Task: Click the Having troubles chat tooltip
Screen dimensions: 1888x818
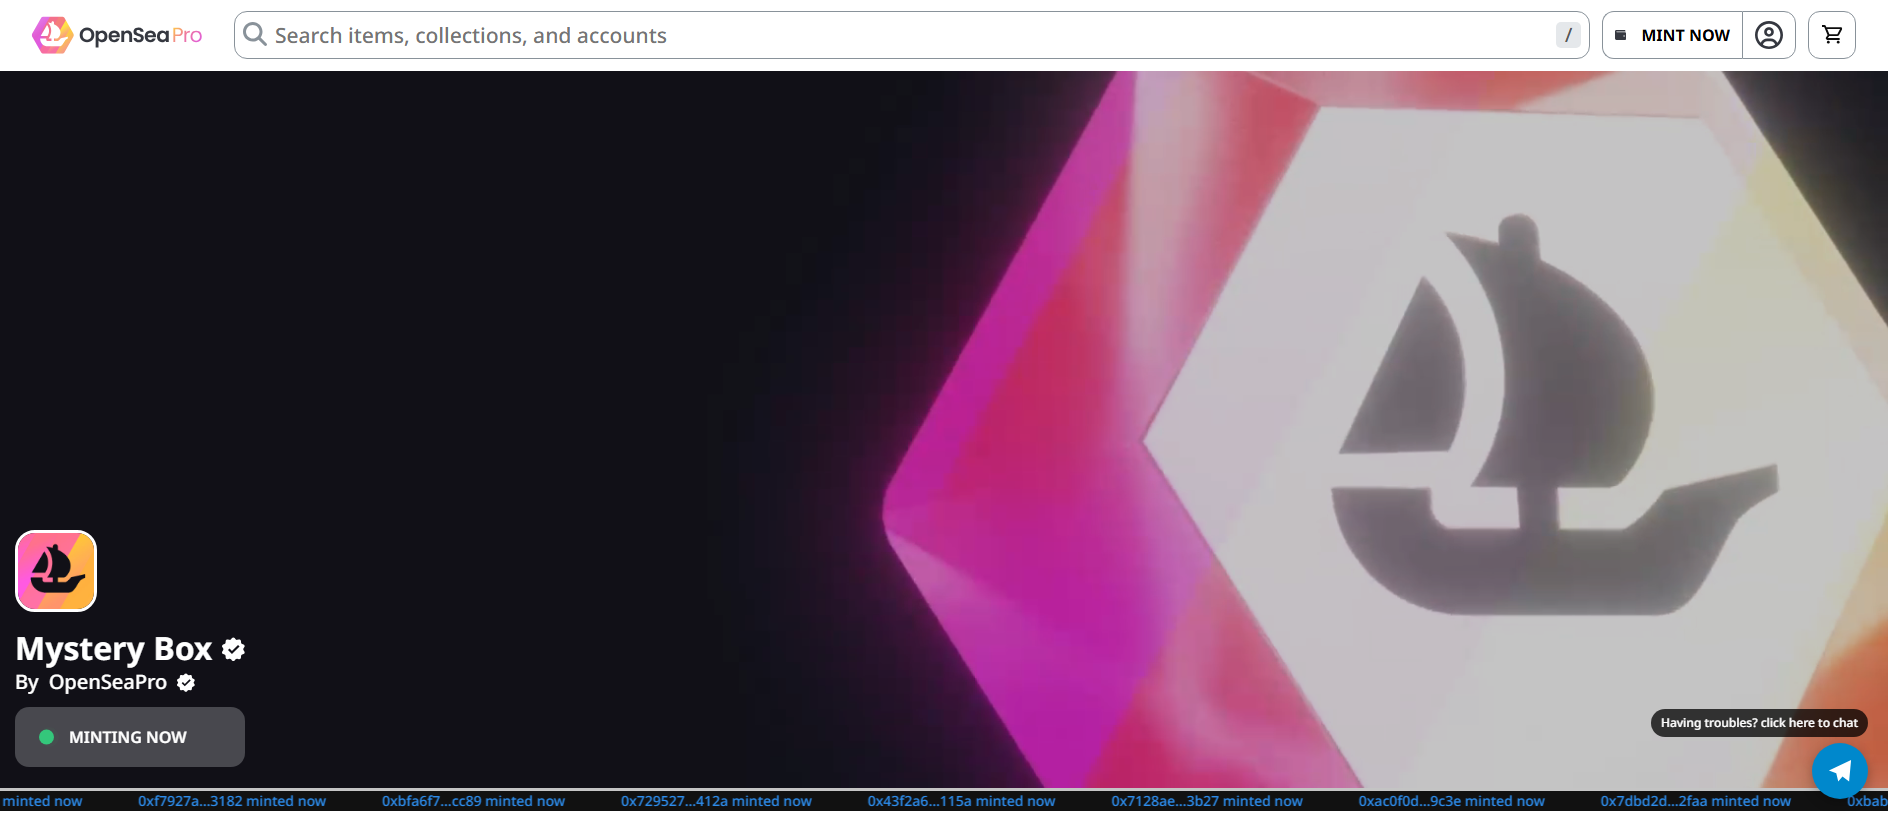Action: click(1759, 723)
